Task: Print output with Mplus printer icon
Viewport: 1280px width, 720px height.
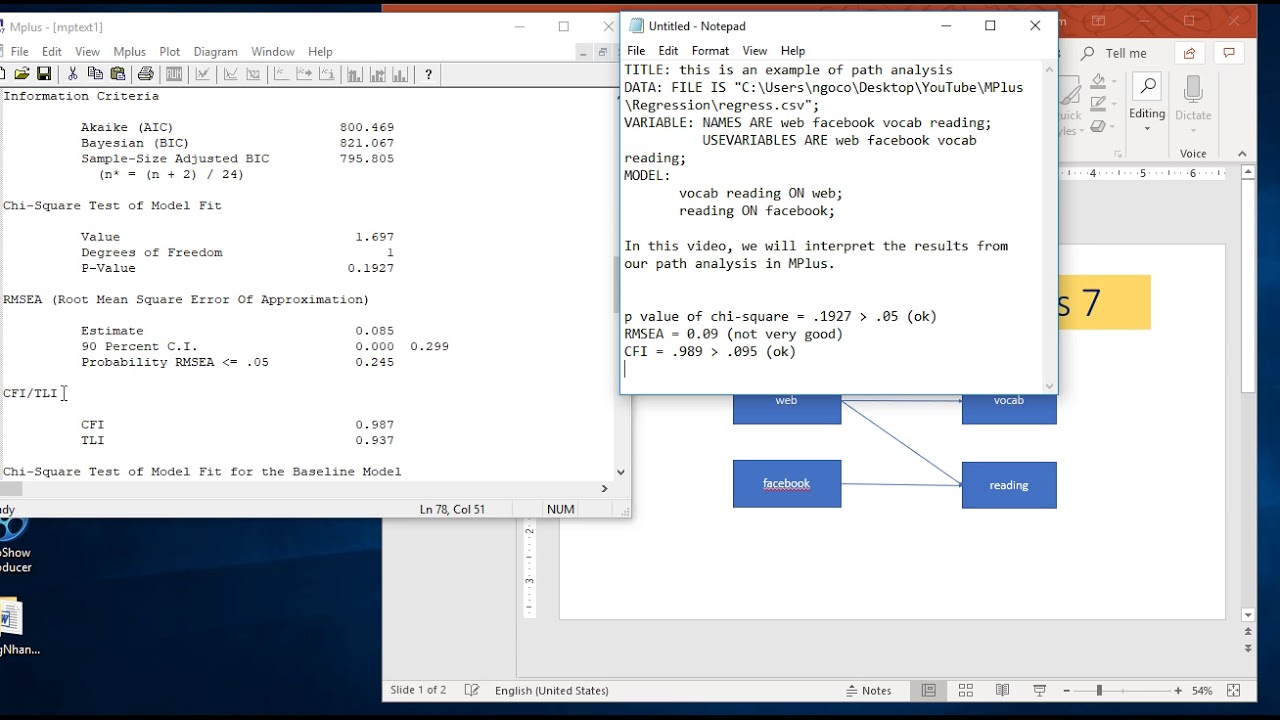Action: click(146, 74)
